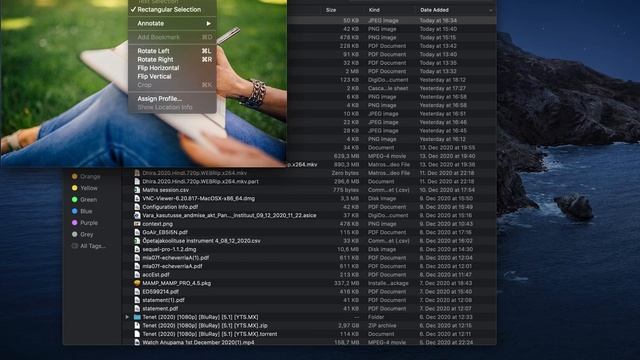Click the Configuration info.pdf file icon
This screenshot has height=360, width=640.
tap(137, 207)
